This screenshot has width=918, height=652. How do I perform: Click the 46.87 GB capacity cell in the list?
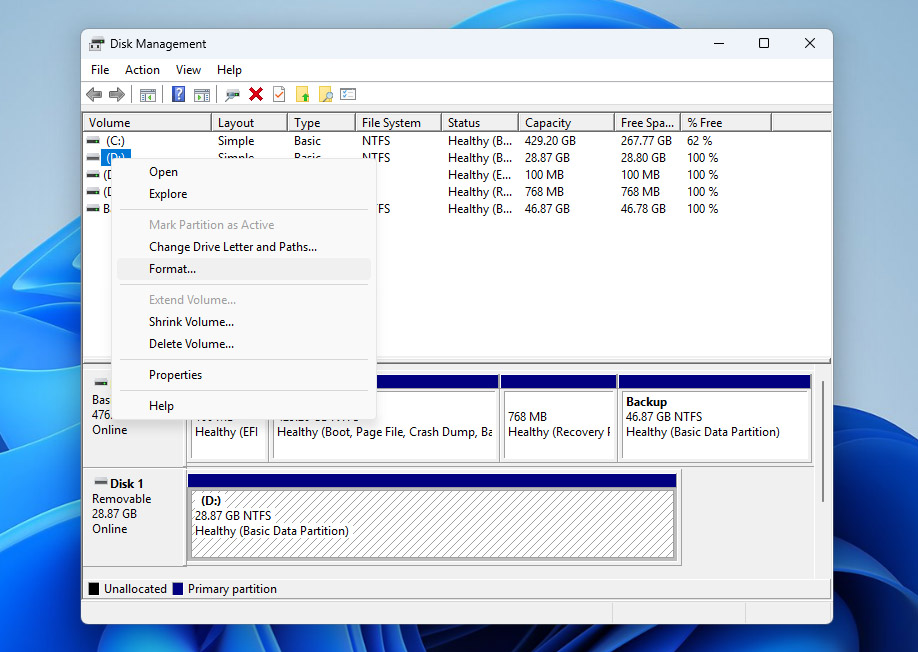547,209
